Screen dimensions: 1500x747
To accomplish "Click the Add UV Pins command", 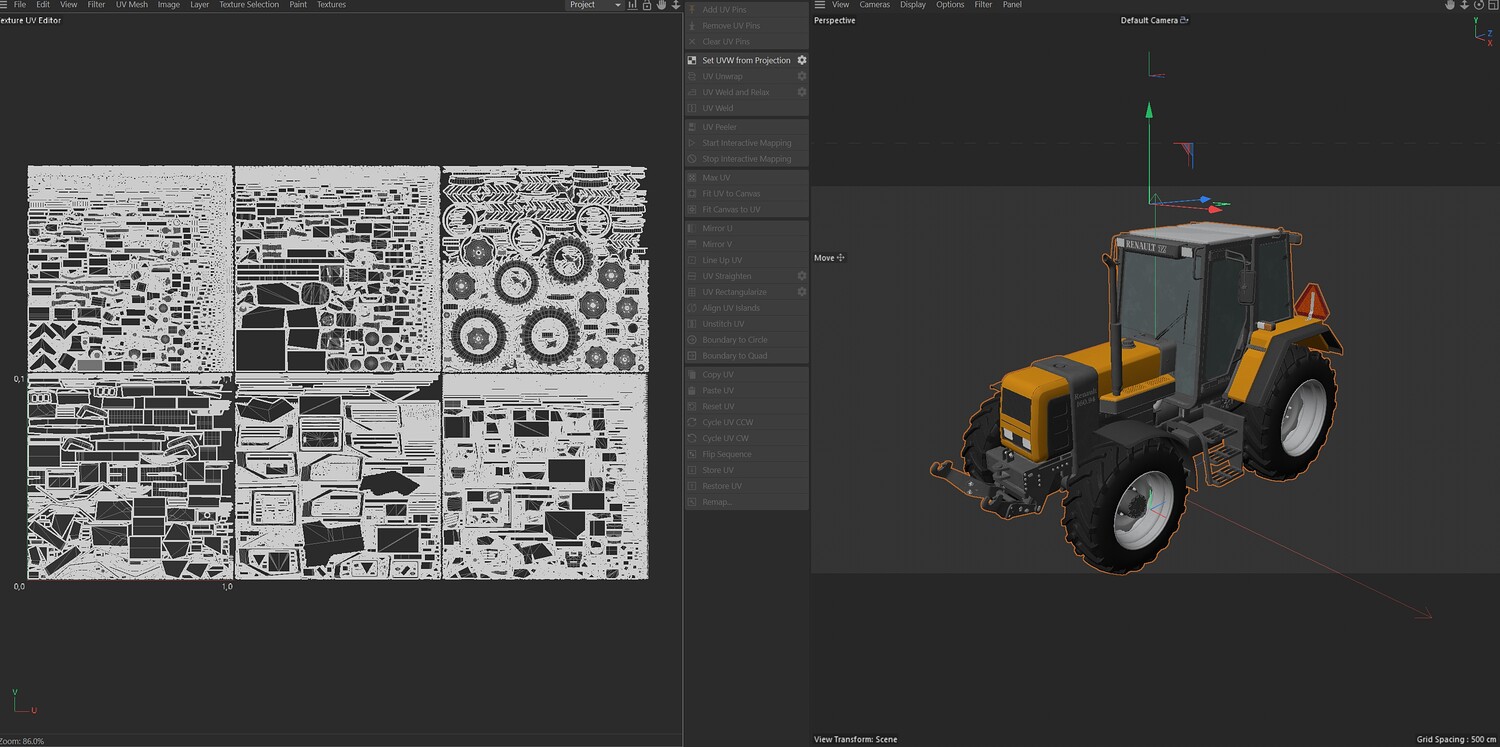I will pos(746,10).
